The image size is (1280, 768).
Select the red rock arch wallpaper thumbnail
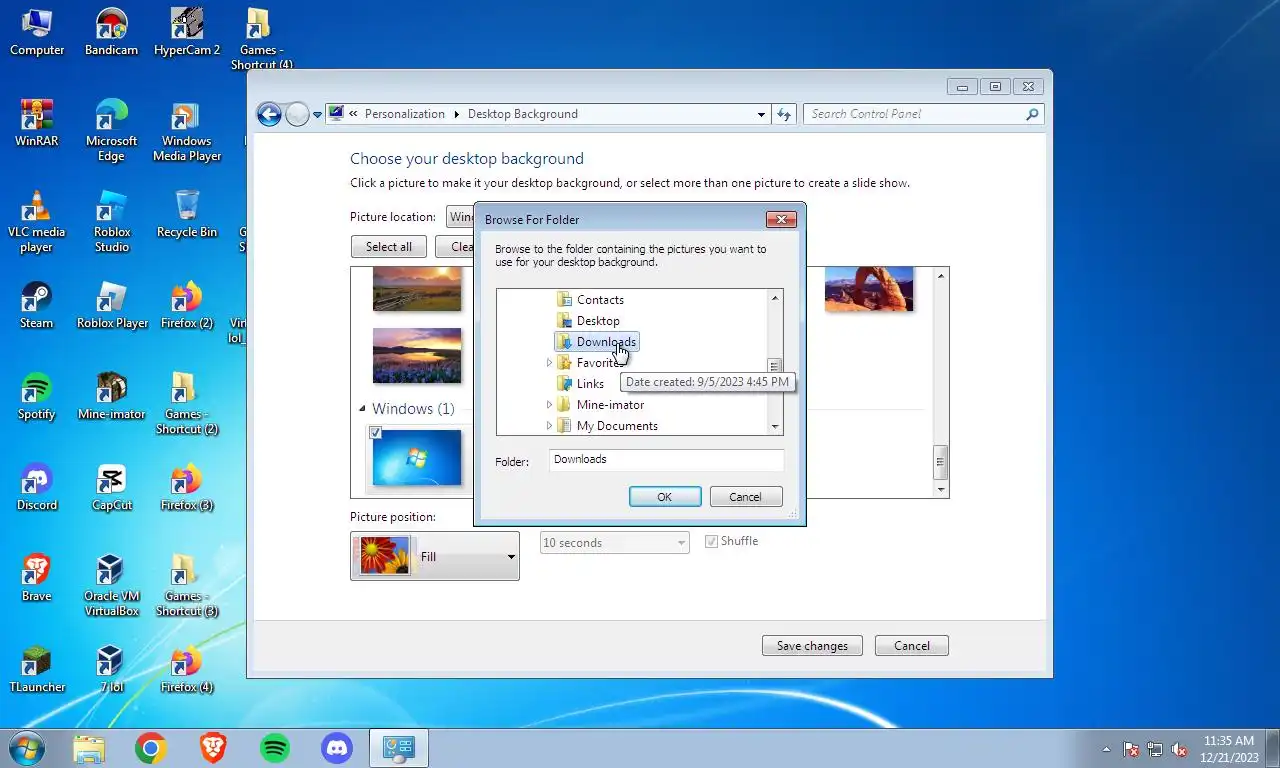(x=869, y=289)
